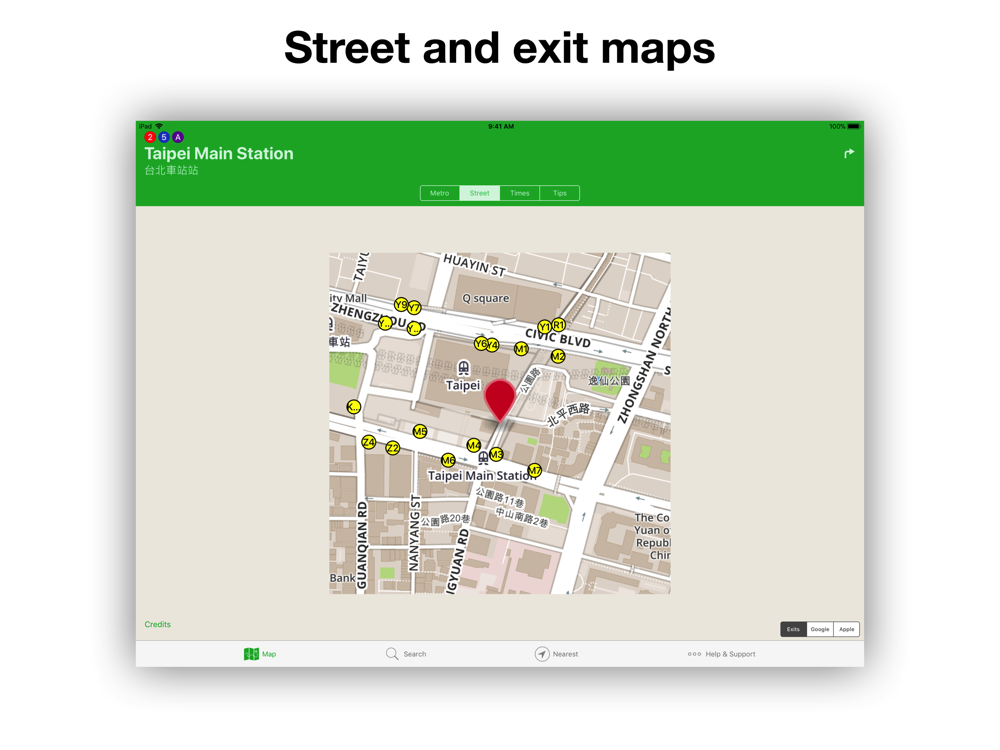1000x750 pixels.
Task: Switch to the Tips segment
Action: click(x=560, y=193)
